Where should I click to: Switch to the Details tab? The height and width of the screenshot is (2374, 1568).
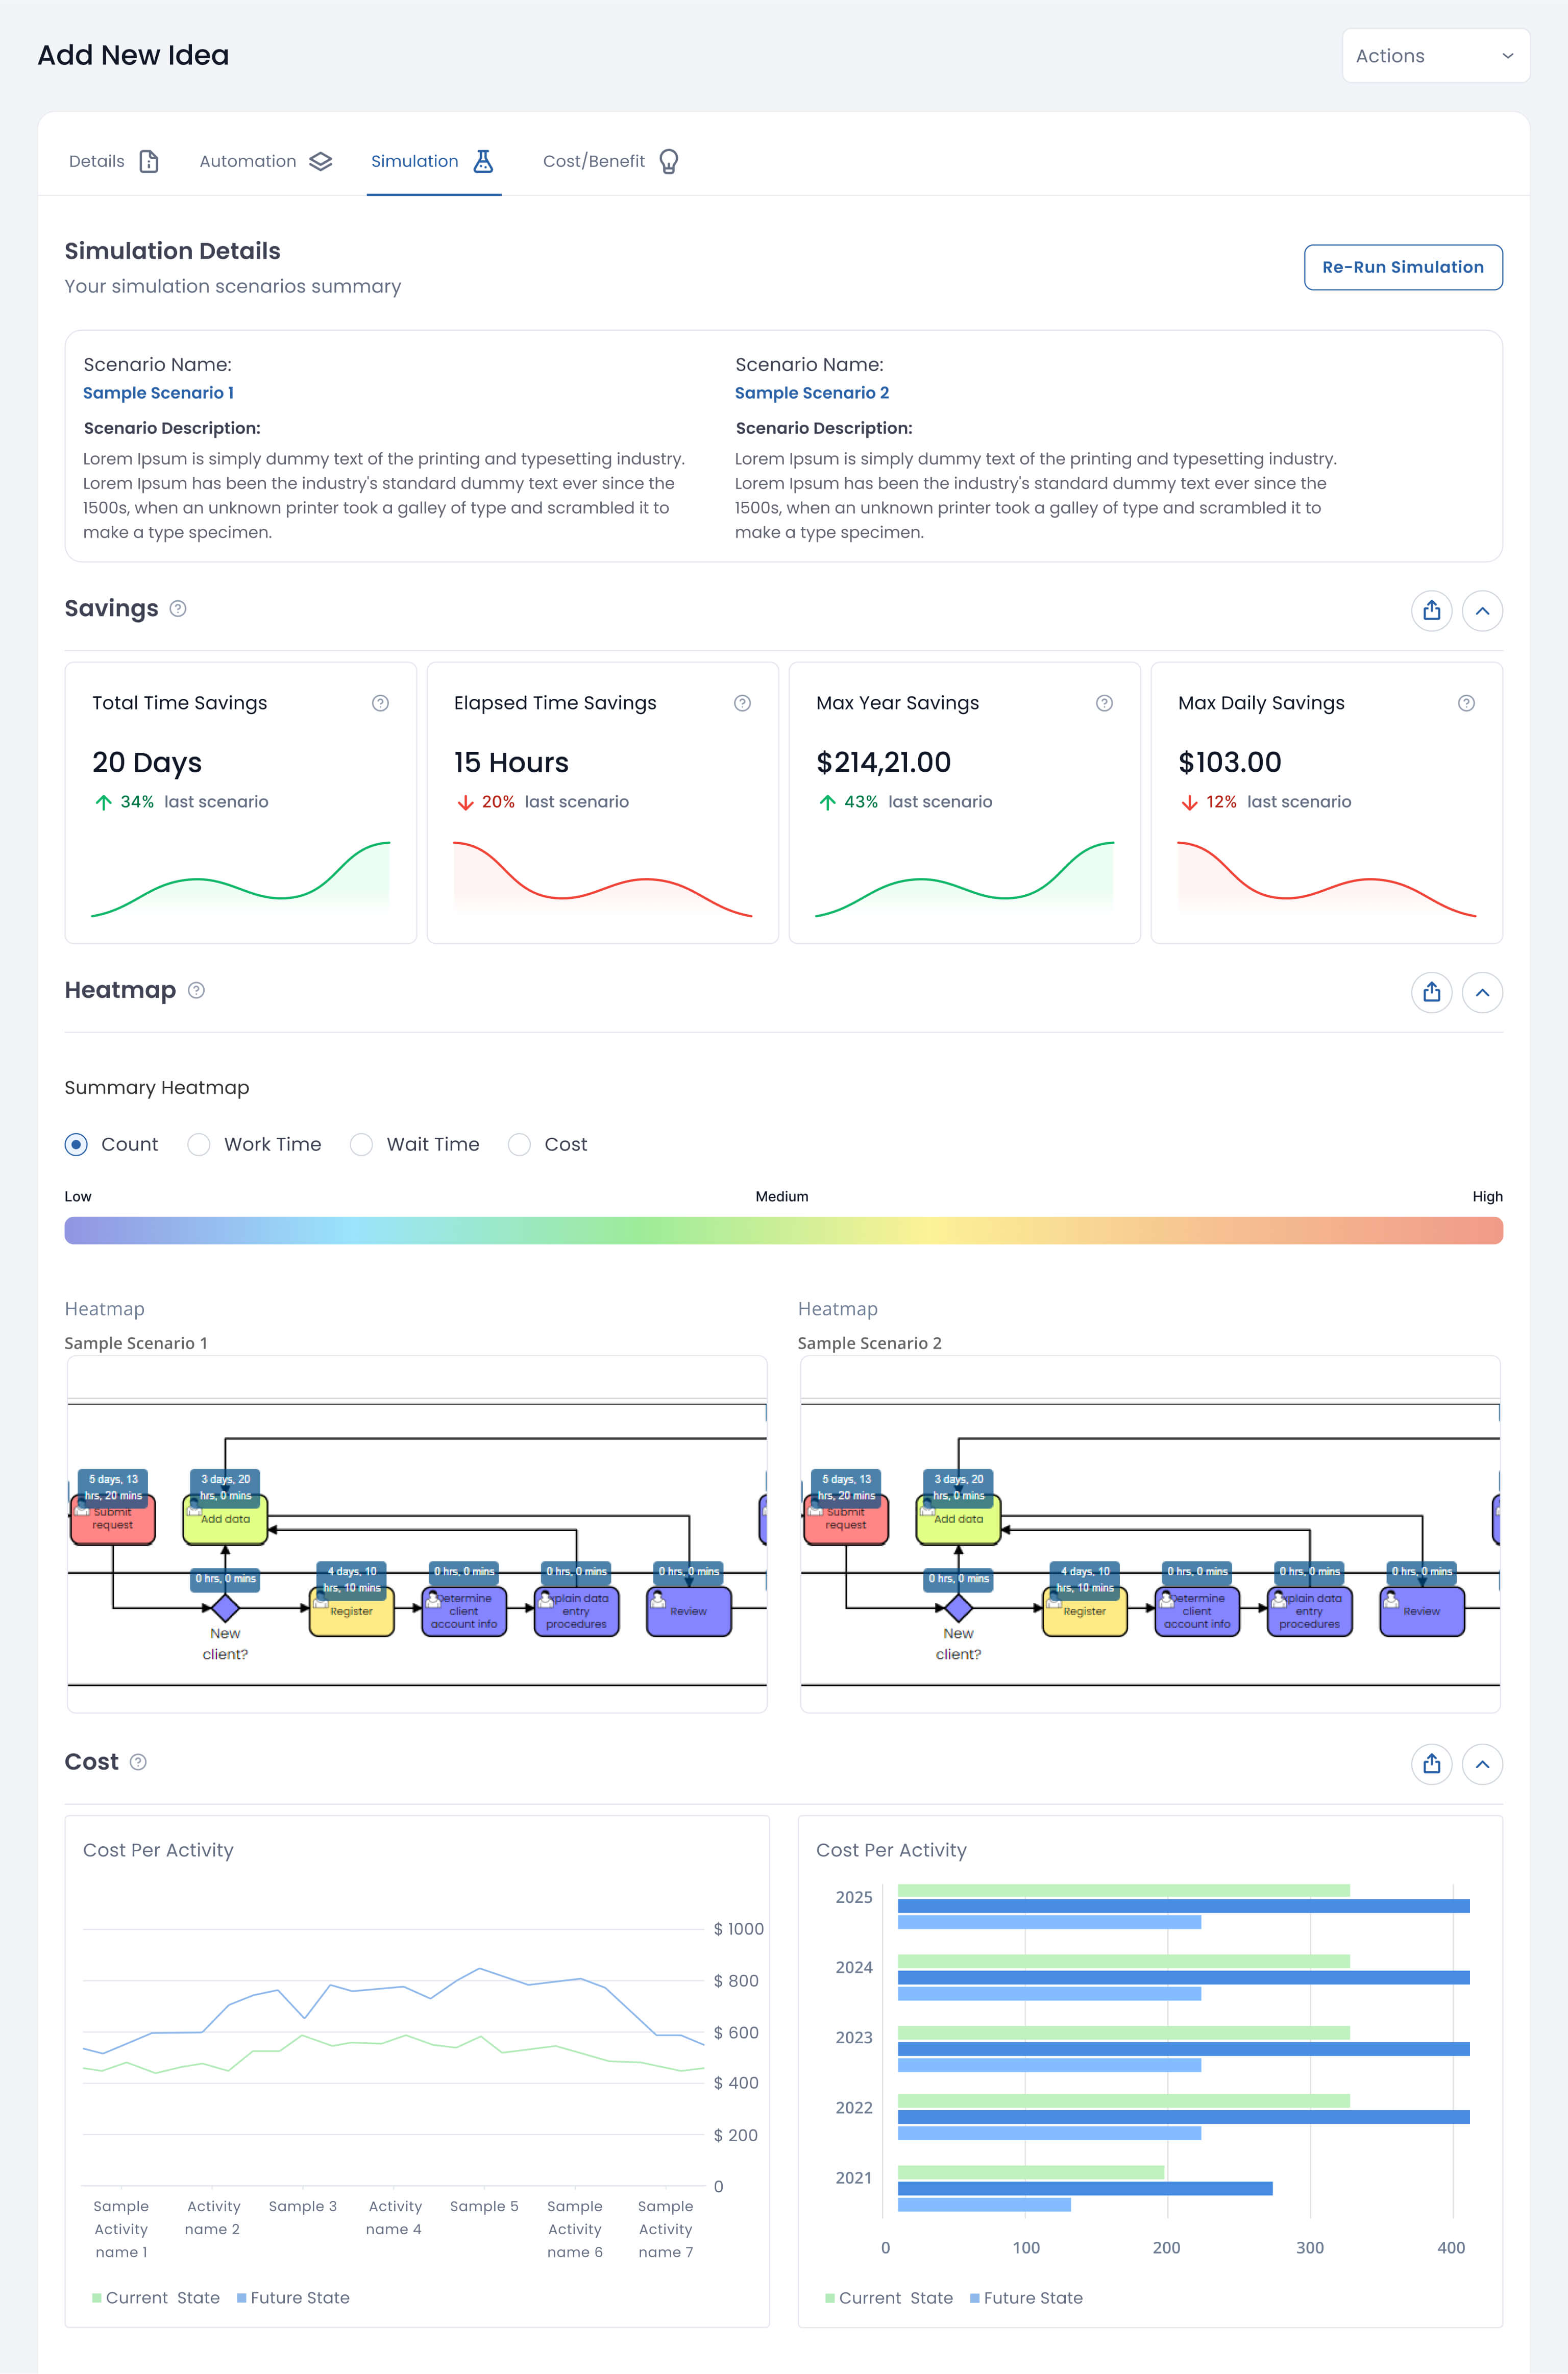coord(113,161)
